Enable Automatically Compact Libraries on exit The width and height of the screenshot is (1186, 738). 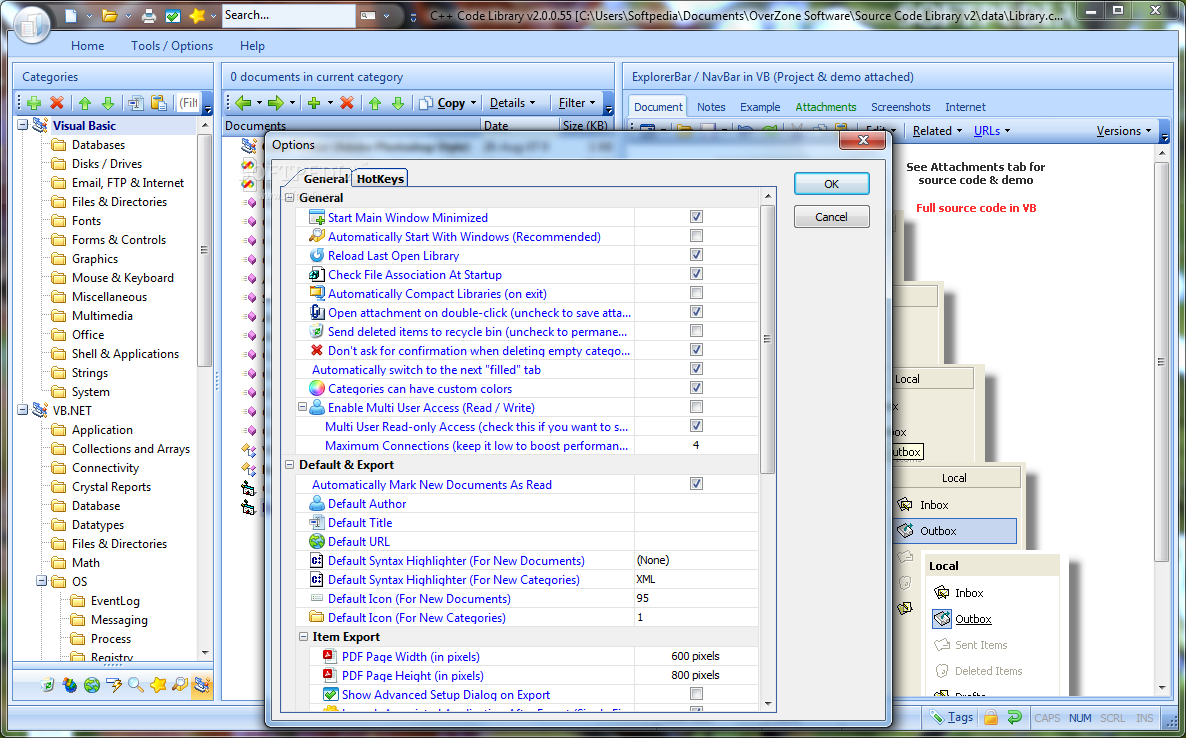click(x=696, y=293)
